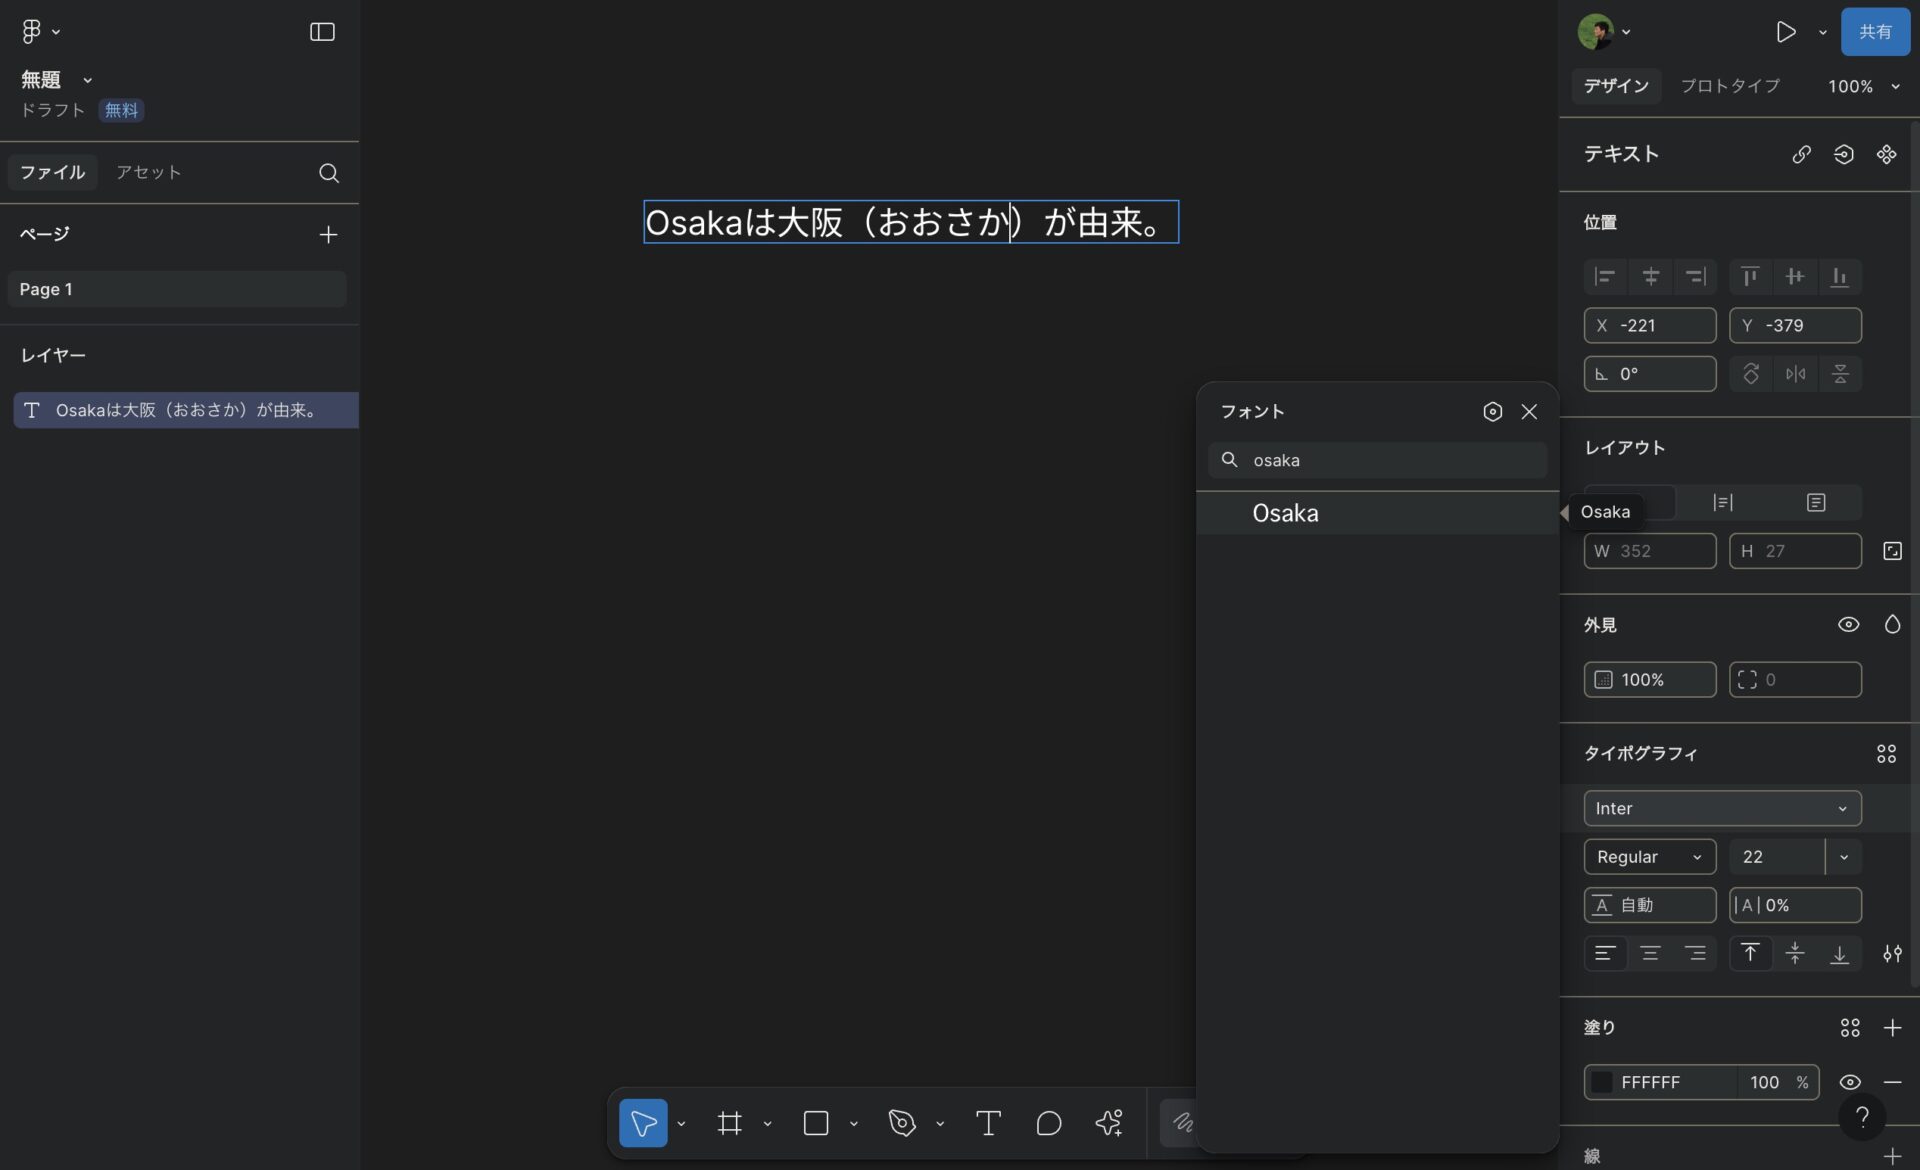Select the Comment tool
The height and width of the screenshot is (1170, 1920).
pyautogui.click(x=1048, y=1123)
